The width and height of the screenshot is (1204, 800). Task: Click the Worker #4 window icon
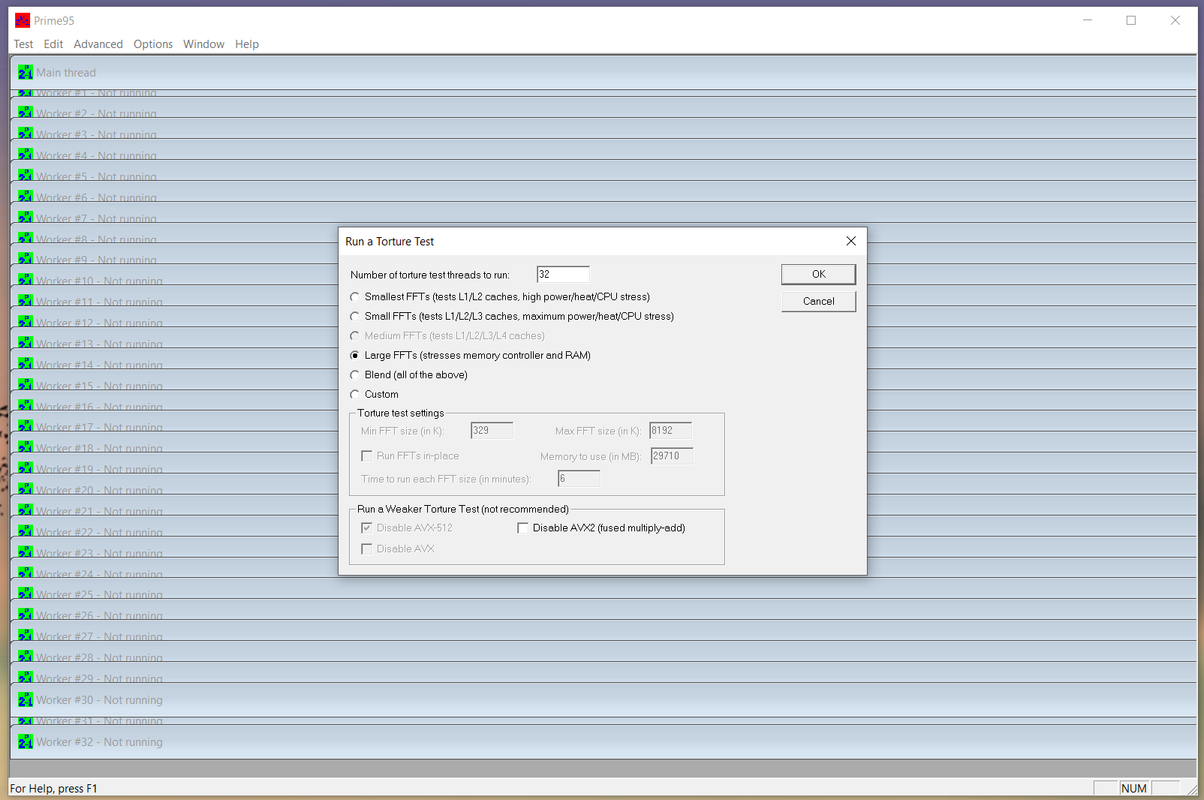click(25, 155)
